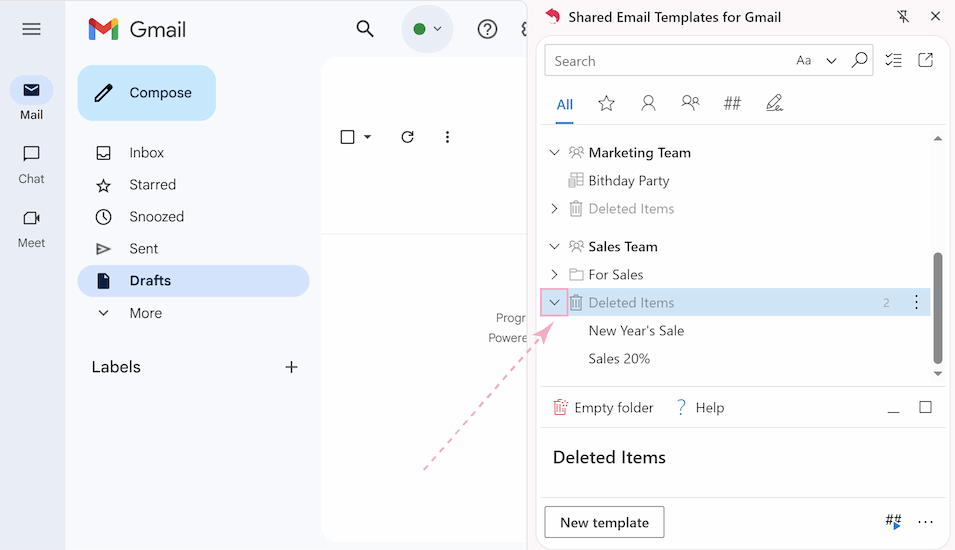Run search with the magnifier icon
Viewport: 955px width, 550px height.
point(859,60)
